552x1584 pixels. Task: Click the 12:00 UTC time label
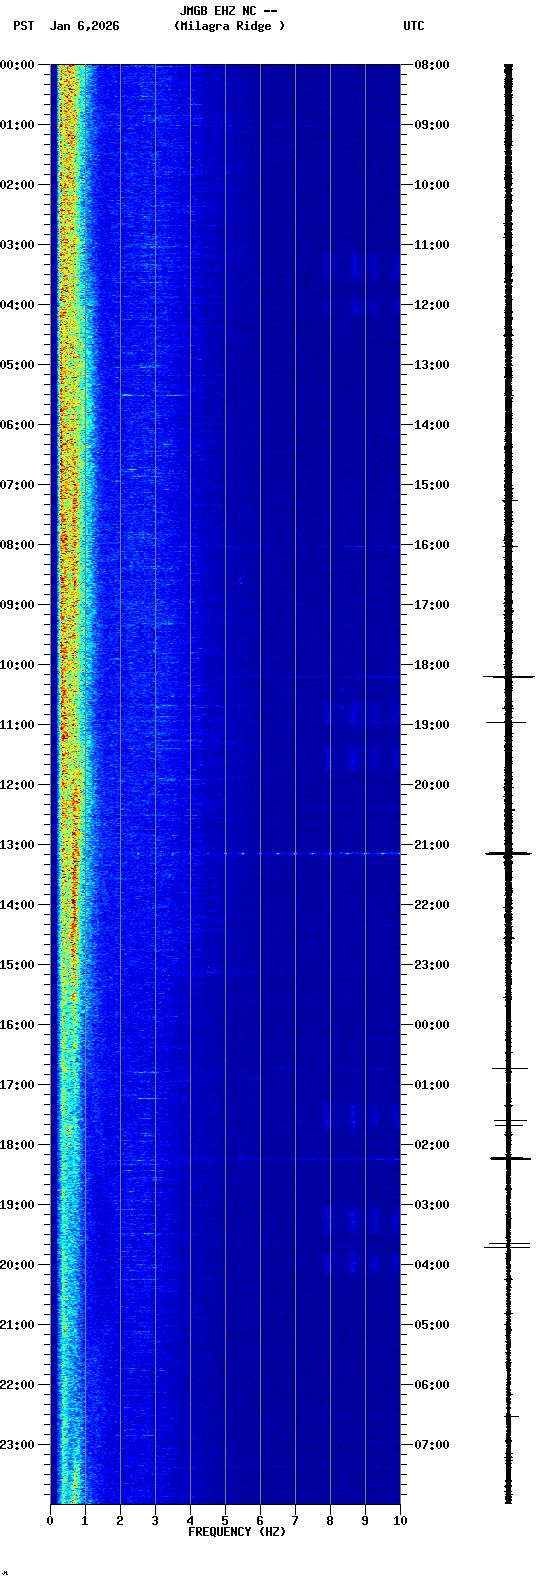(x=432, y=305)
